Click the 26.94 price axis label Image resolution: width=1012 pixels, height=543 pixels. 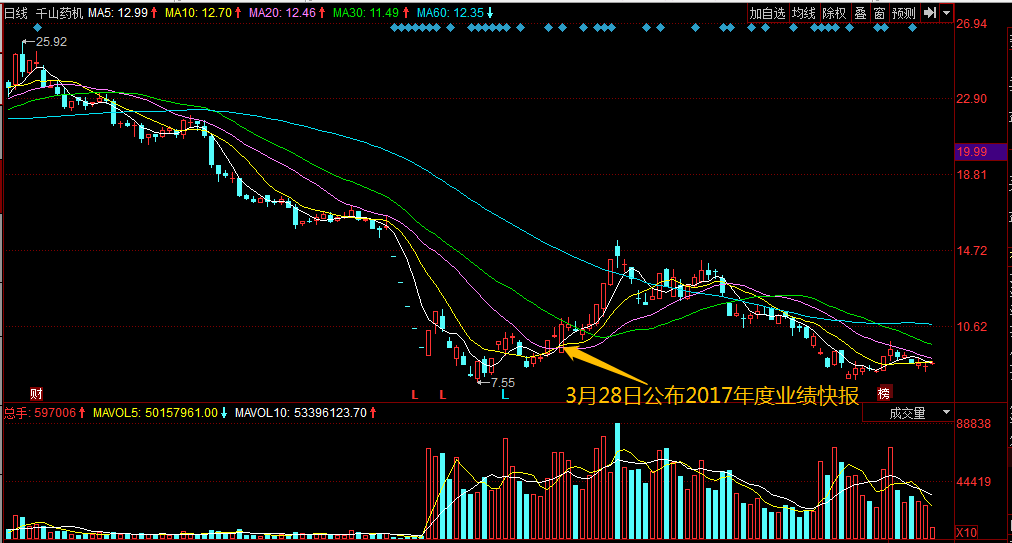pos(972,25)
